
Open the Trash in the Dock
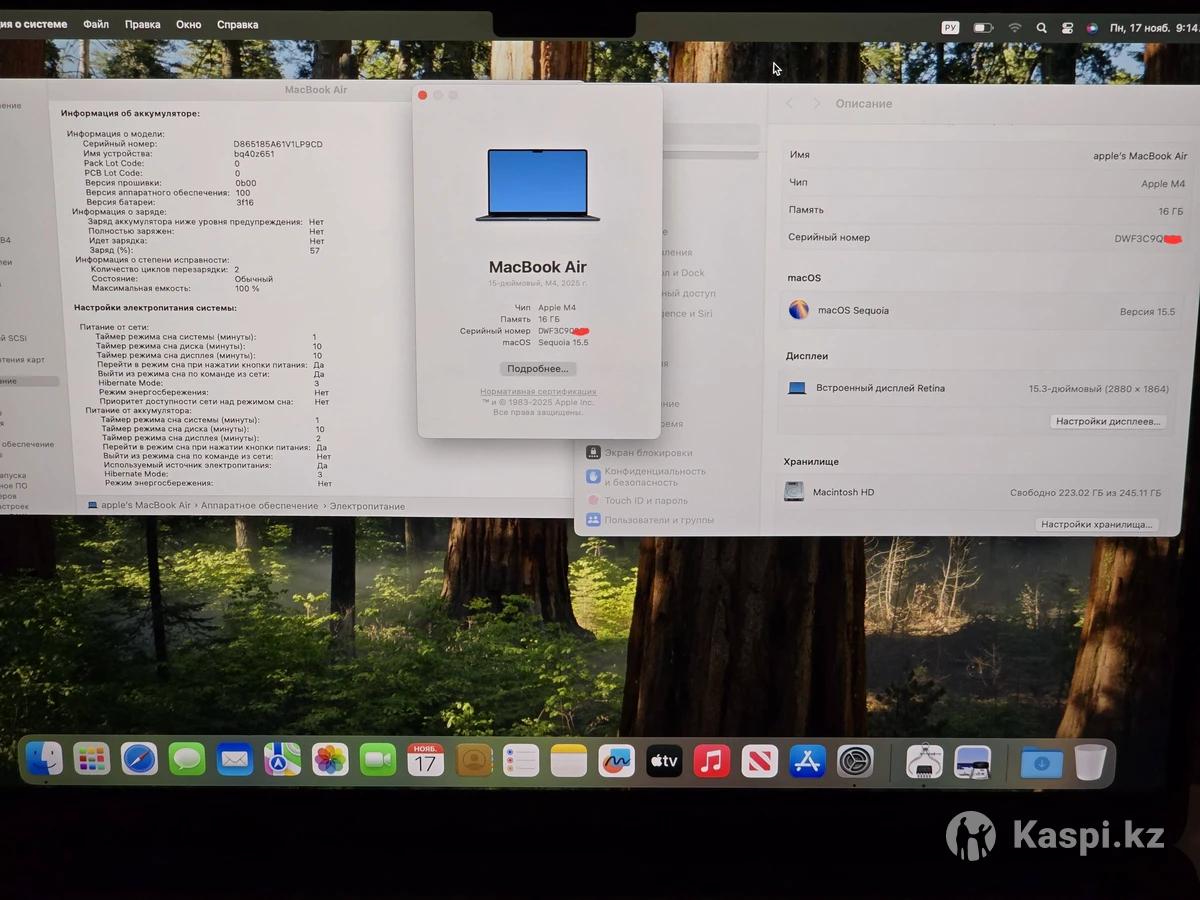[1091, 762]
